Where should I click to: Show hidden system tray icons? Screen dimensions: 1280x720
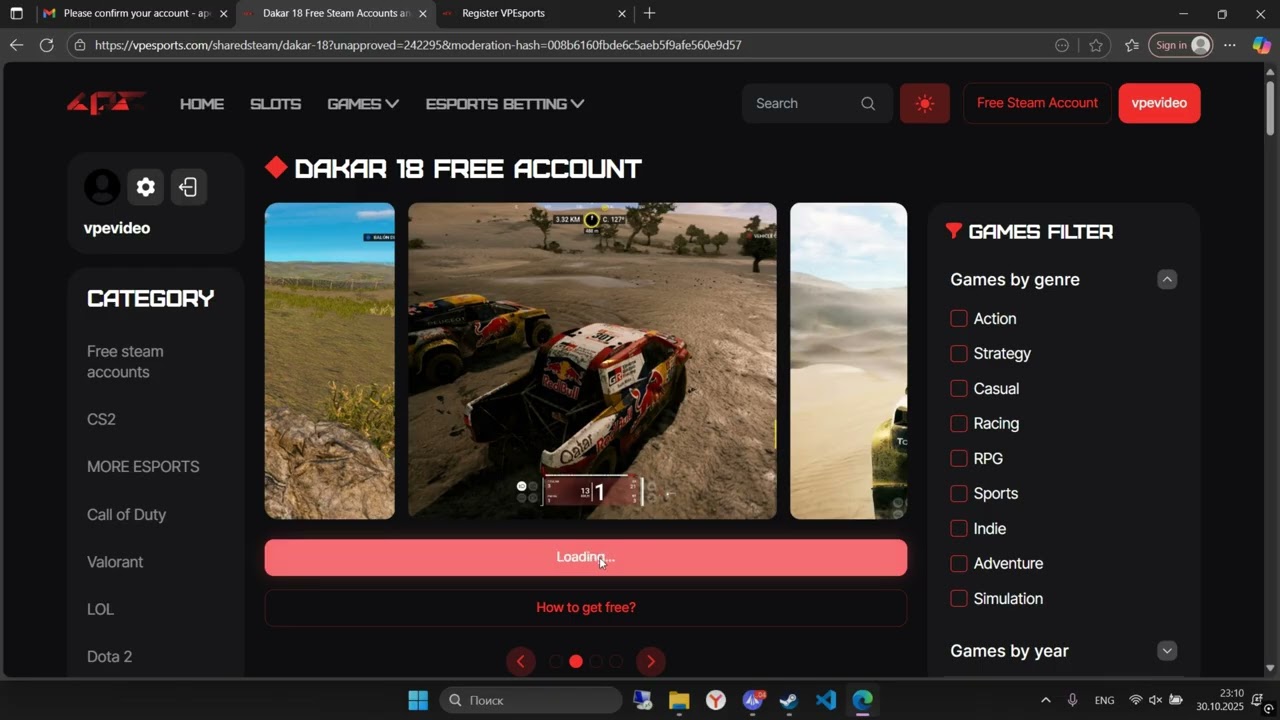[x=1046, y=700]
